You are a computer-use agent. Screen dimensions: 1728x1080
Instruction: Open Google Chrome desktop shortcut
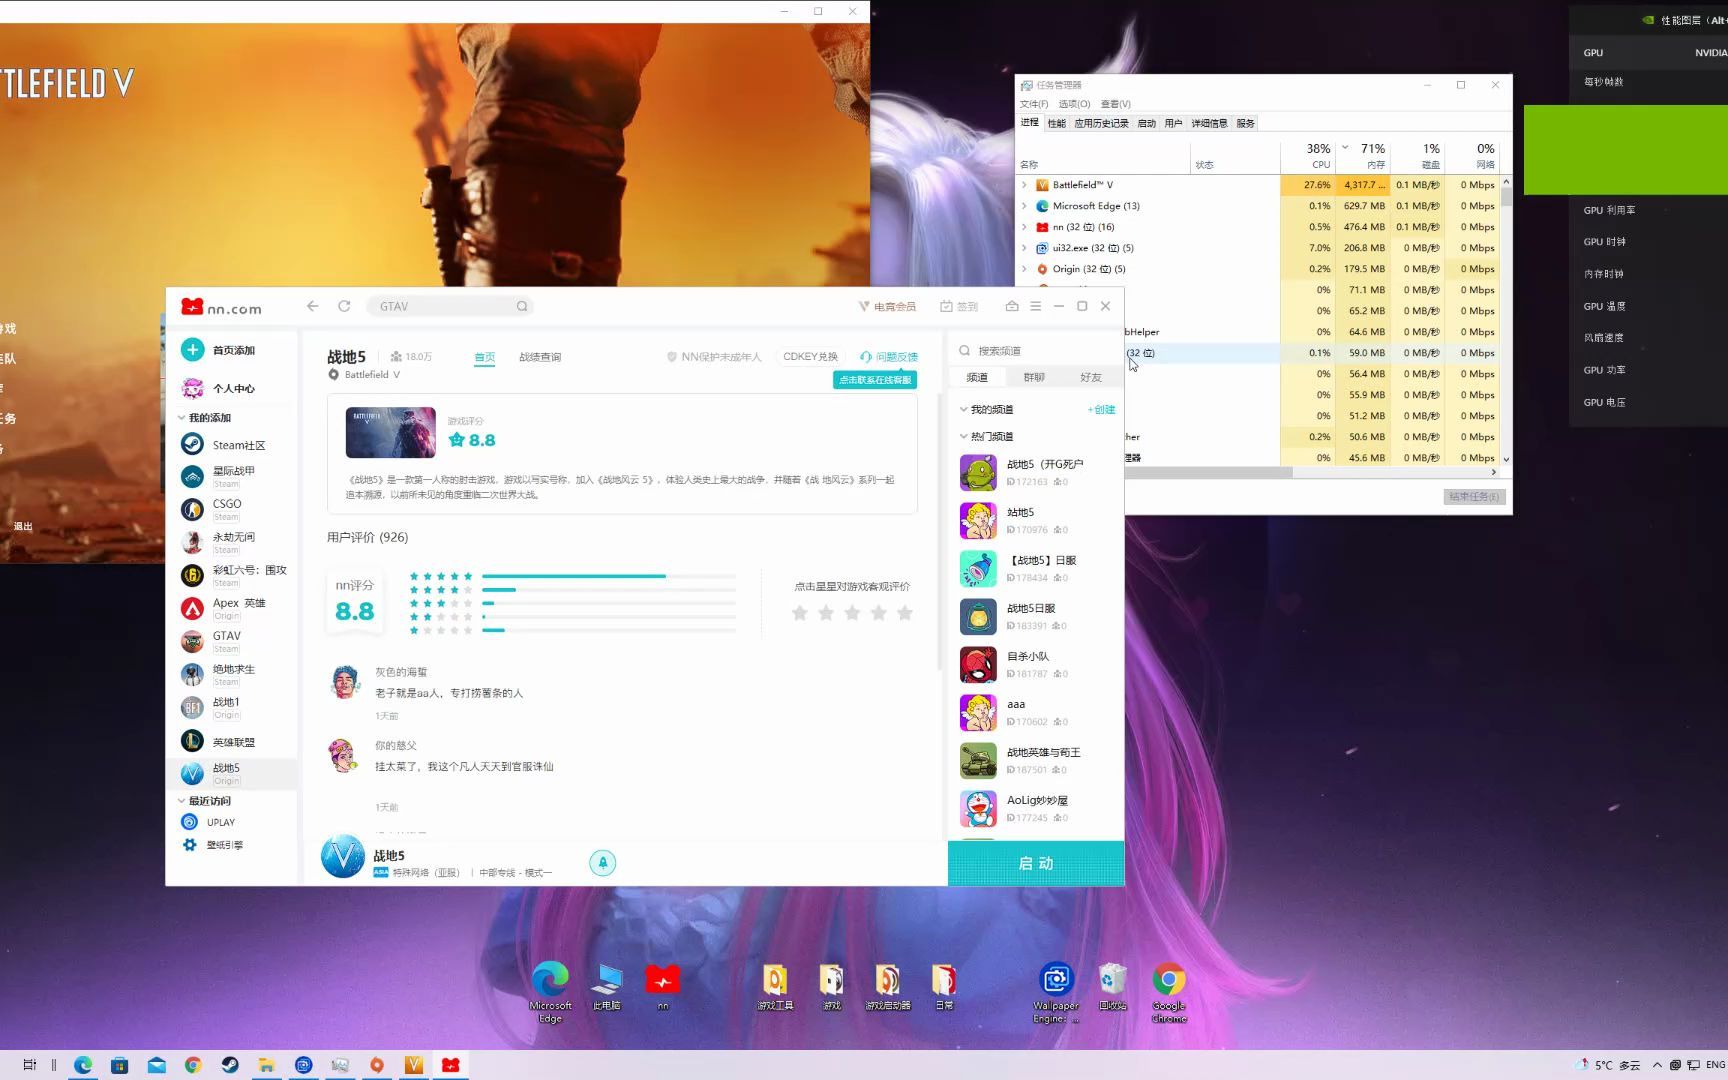click(1168, 993)
